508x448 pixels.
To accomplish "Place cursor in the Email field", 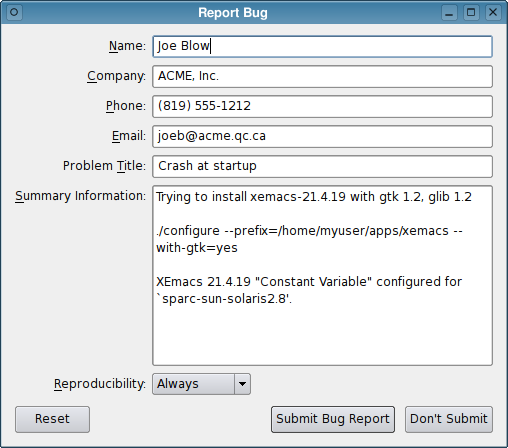I will point(322,136).
